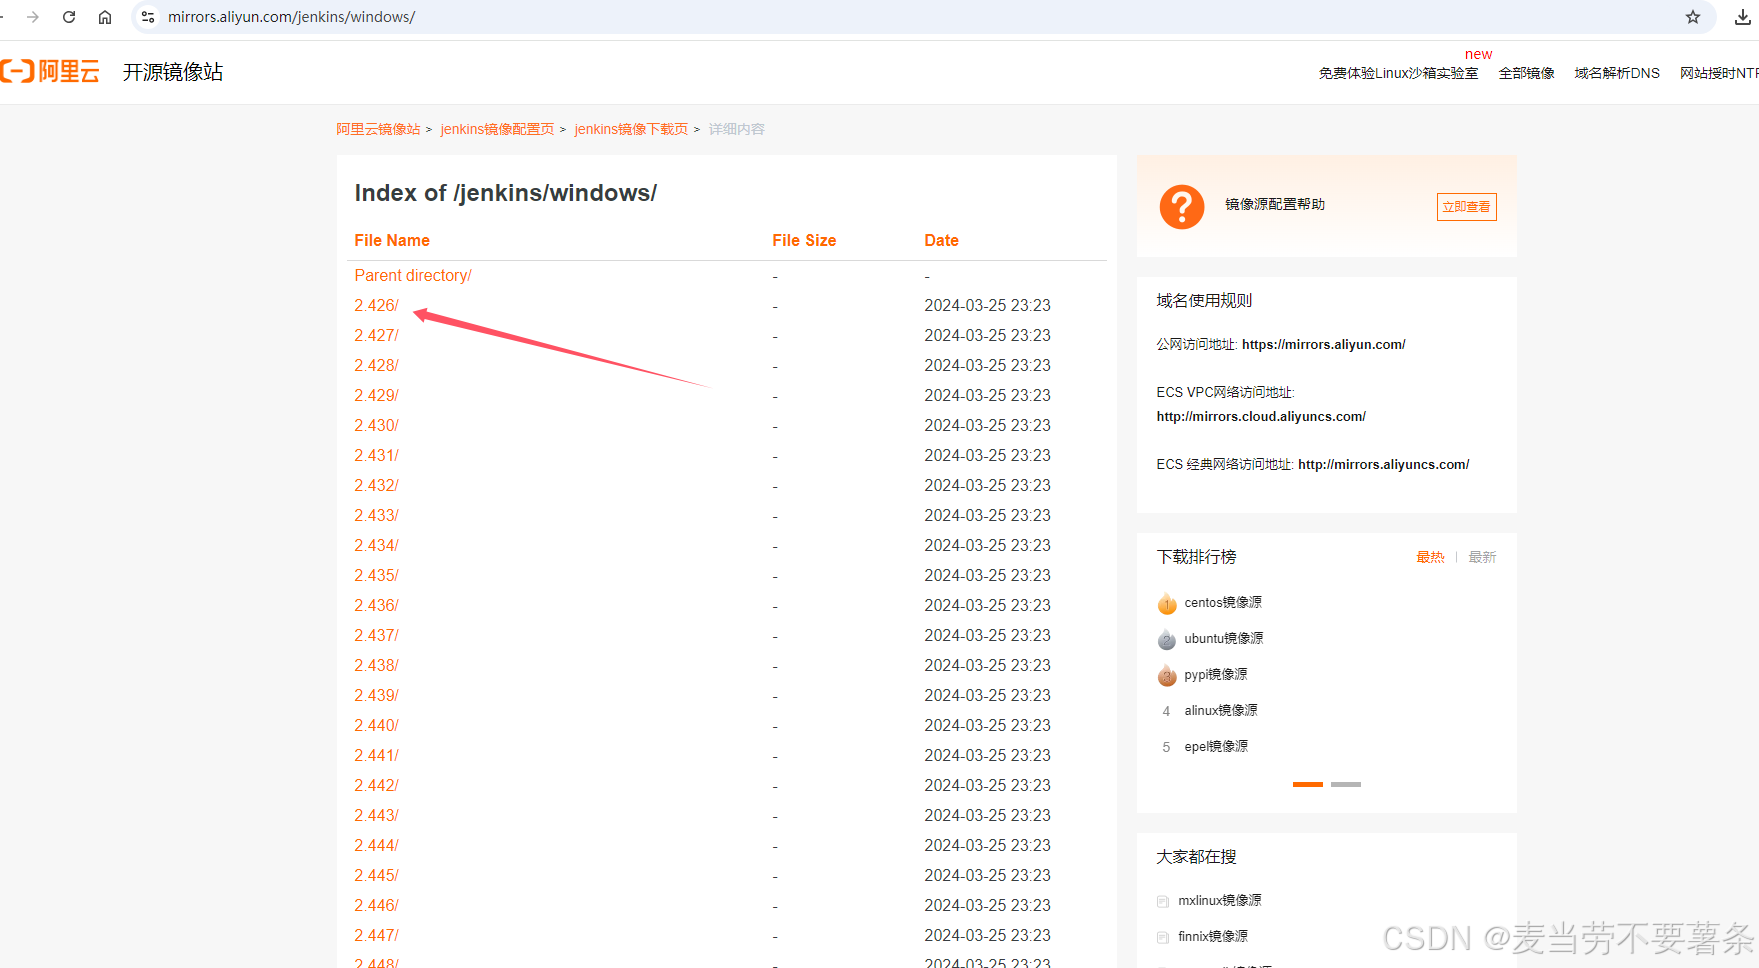Click the orange question mark help icon

[x=1182, y=207]
